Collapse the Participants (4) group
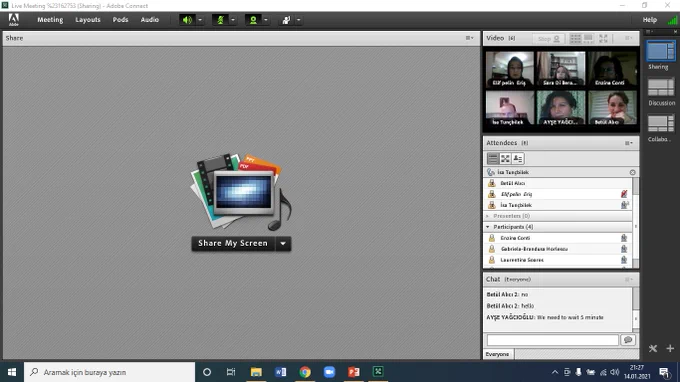The width and height of the screenshot is (680, 382). 487,227
